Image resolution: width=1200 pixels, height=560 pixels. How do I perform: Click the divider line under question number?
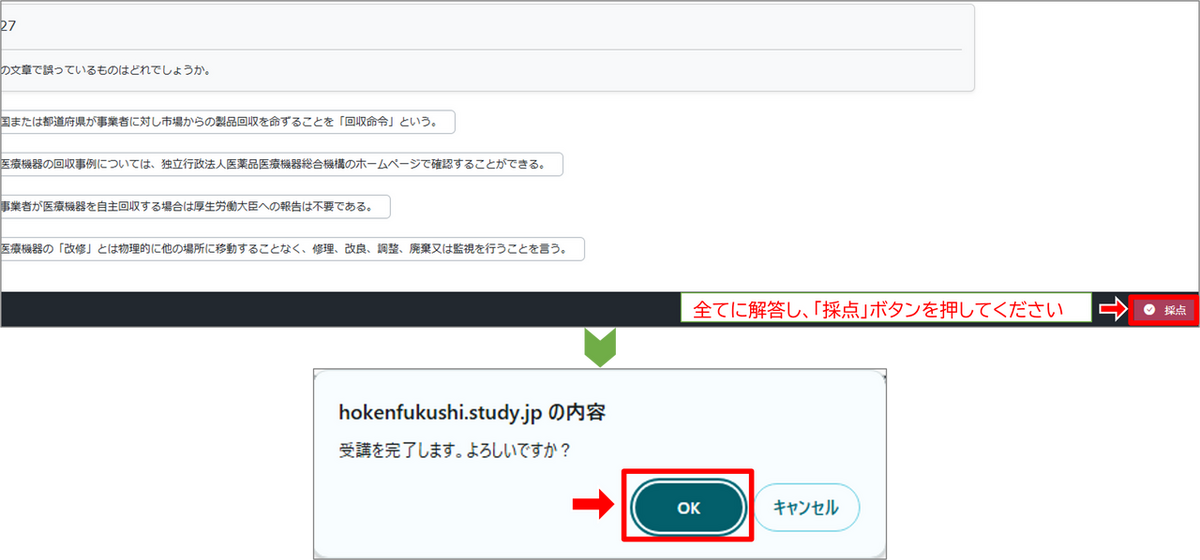pyautogui.click(x=480, y=49)
